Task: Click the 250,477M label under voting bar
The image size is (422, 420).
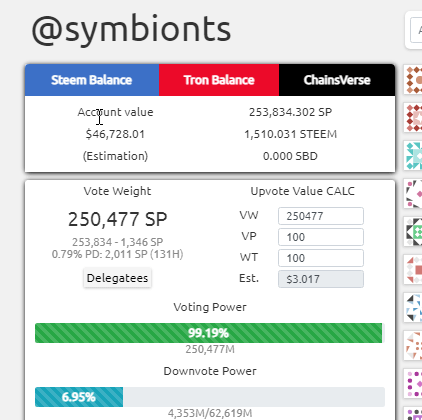Action: click(210, 349)
